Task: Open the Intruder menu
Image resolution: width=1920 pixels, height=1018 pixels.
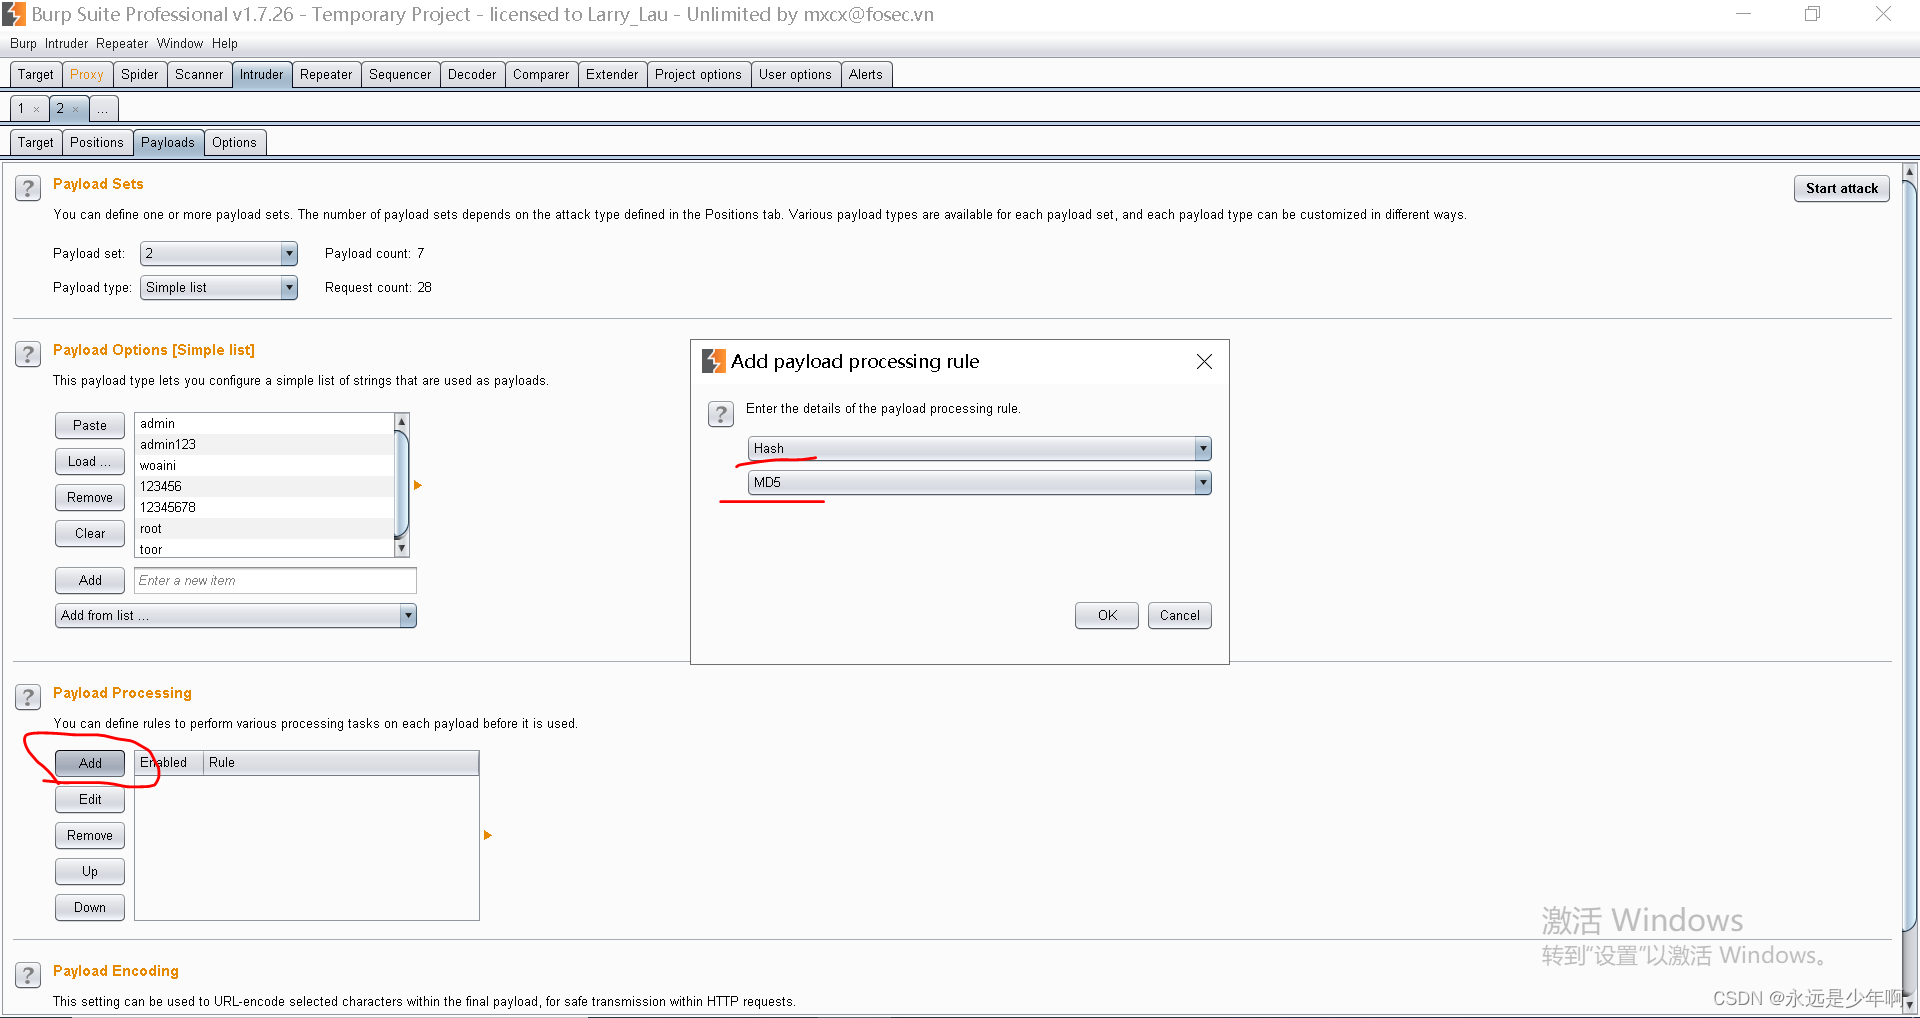Action: click(66, 44)
